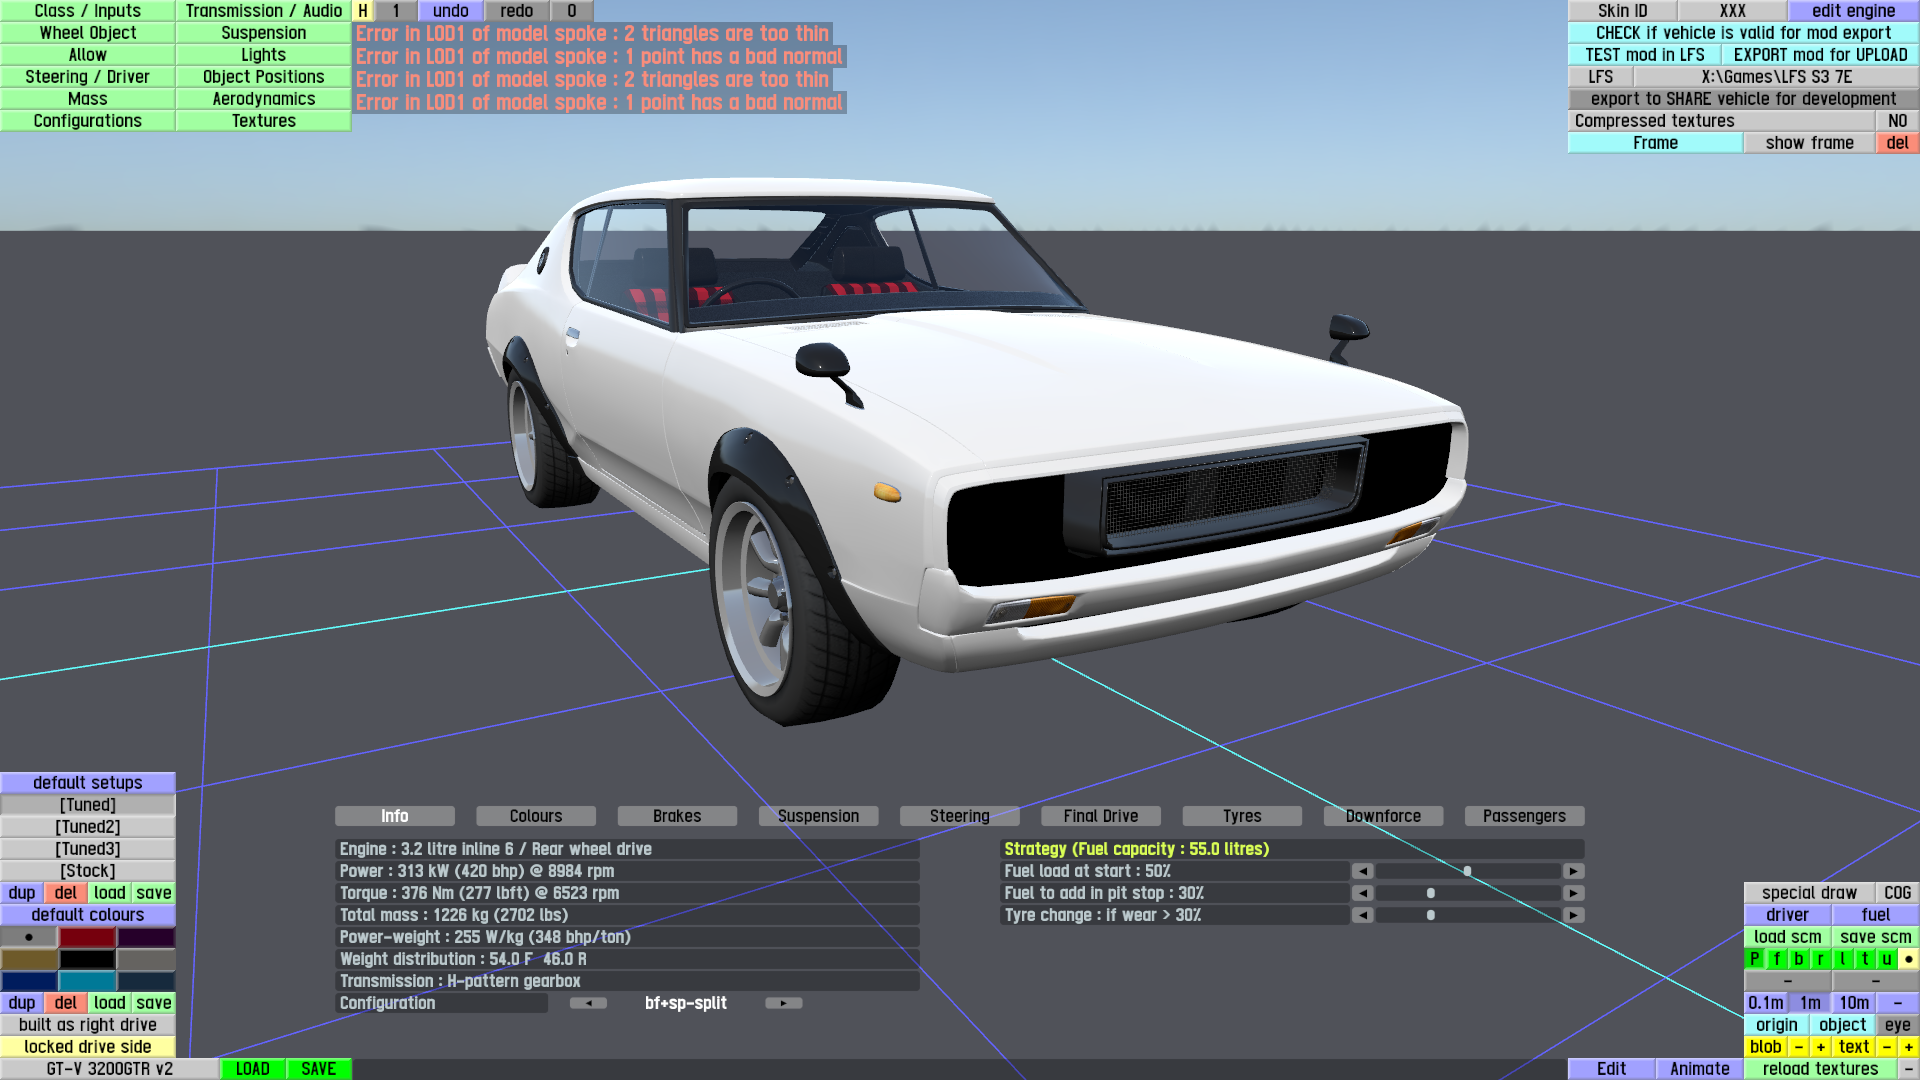Select previous configuration with left arrow
The image size is (1920, 1080).
coord(588,1003)
